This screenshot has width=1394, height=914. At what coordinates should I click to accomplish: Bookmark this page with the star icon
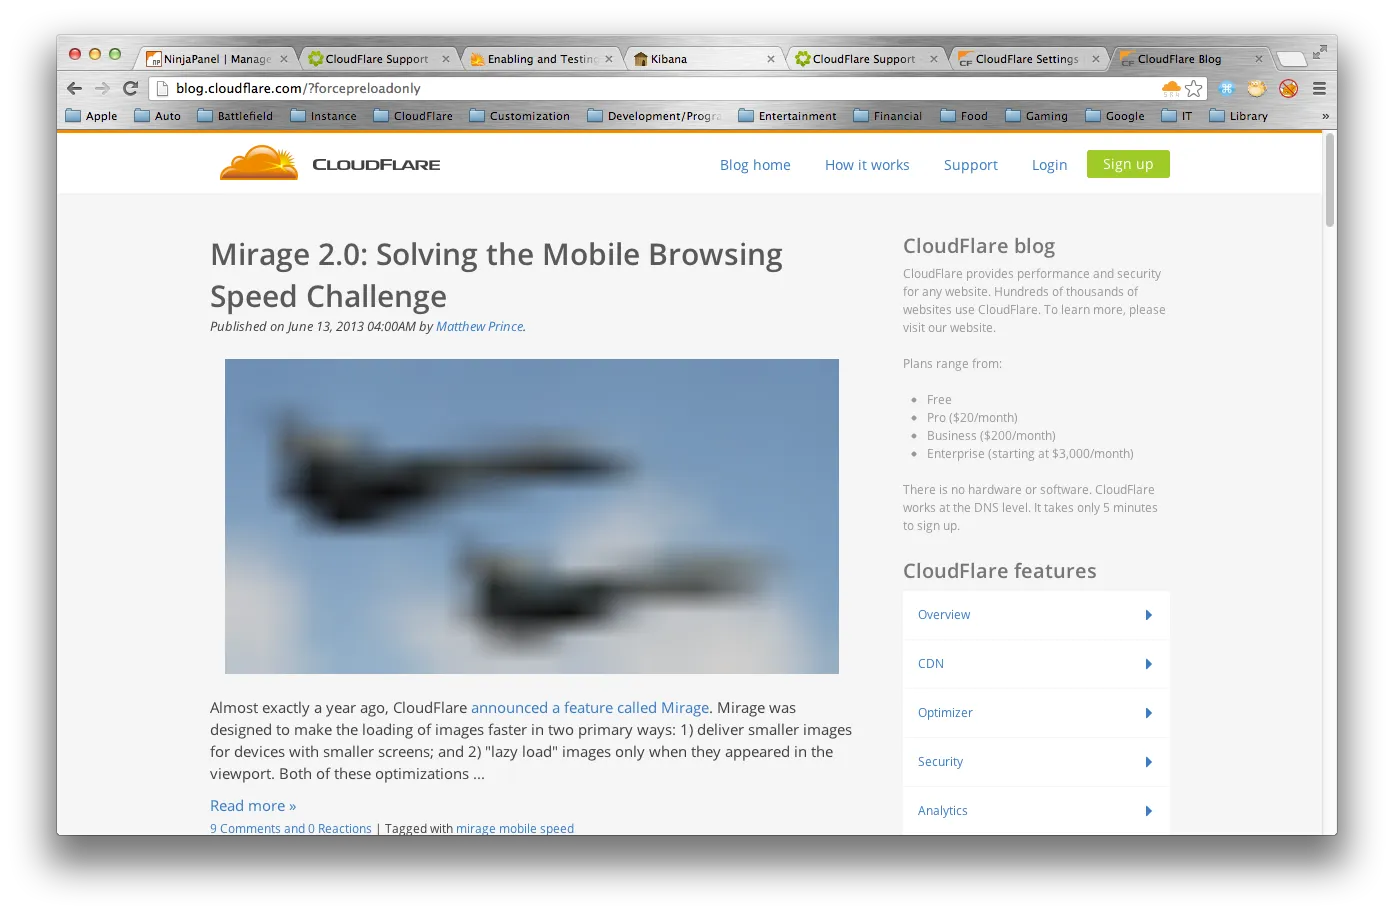[1194, 88]
